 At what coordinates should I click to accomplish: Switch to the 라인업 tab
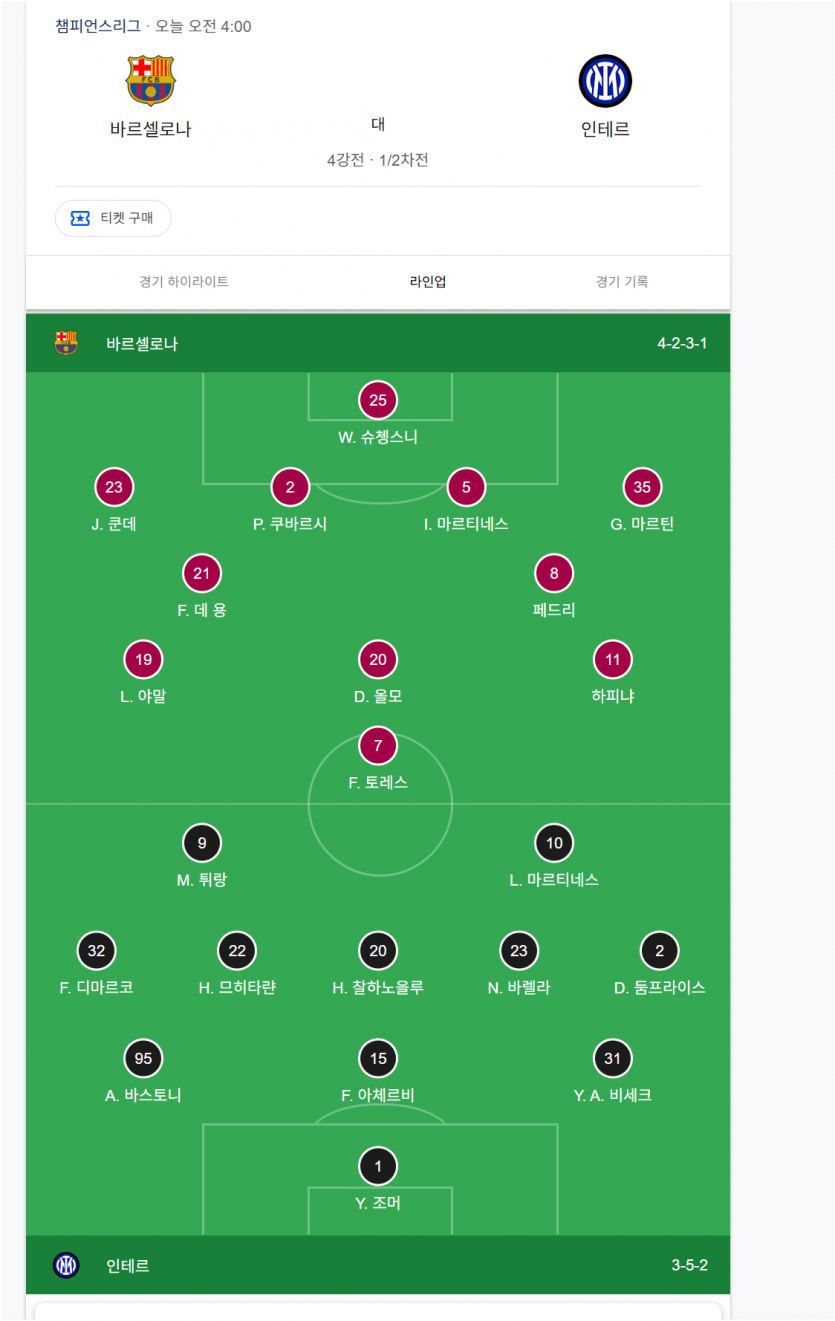pos(428,282)
